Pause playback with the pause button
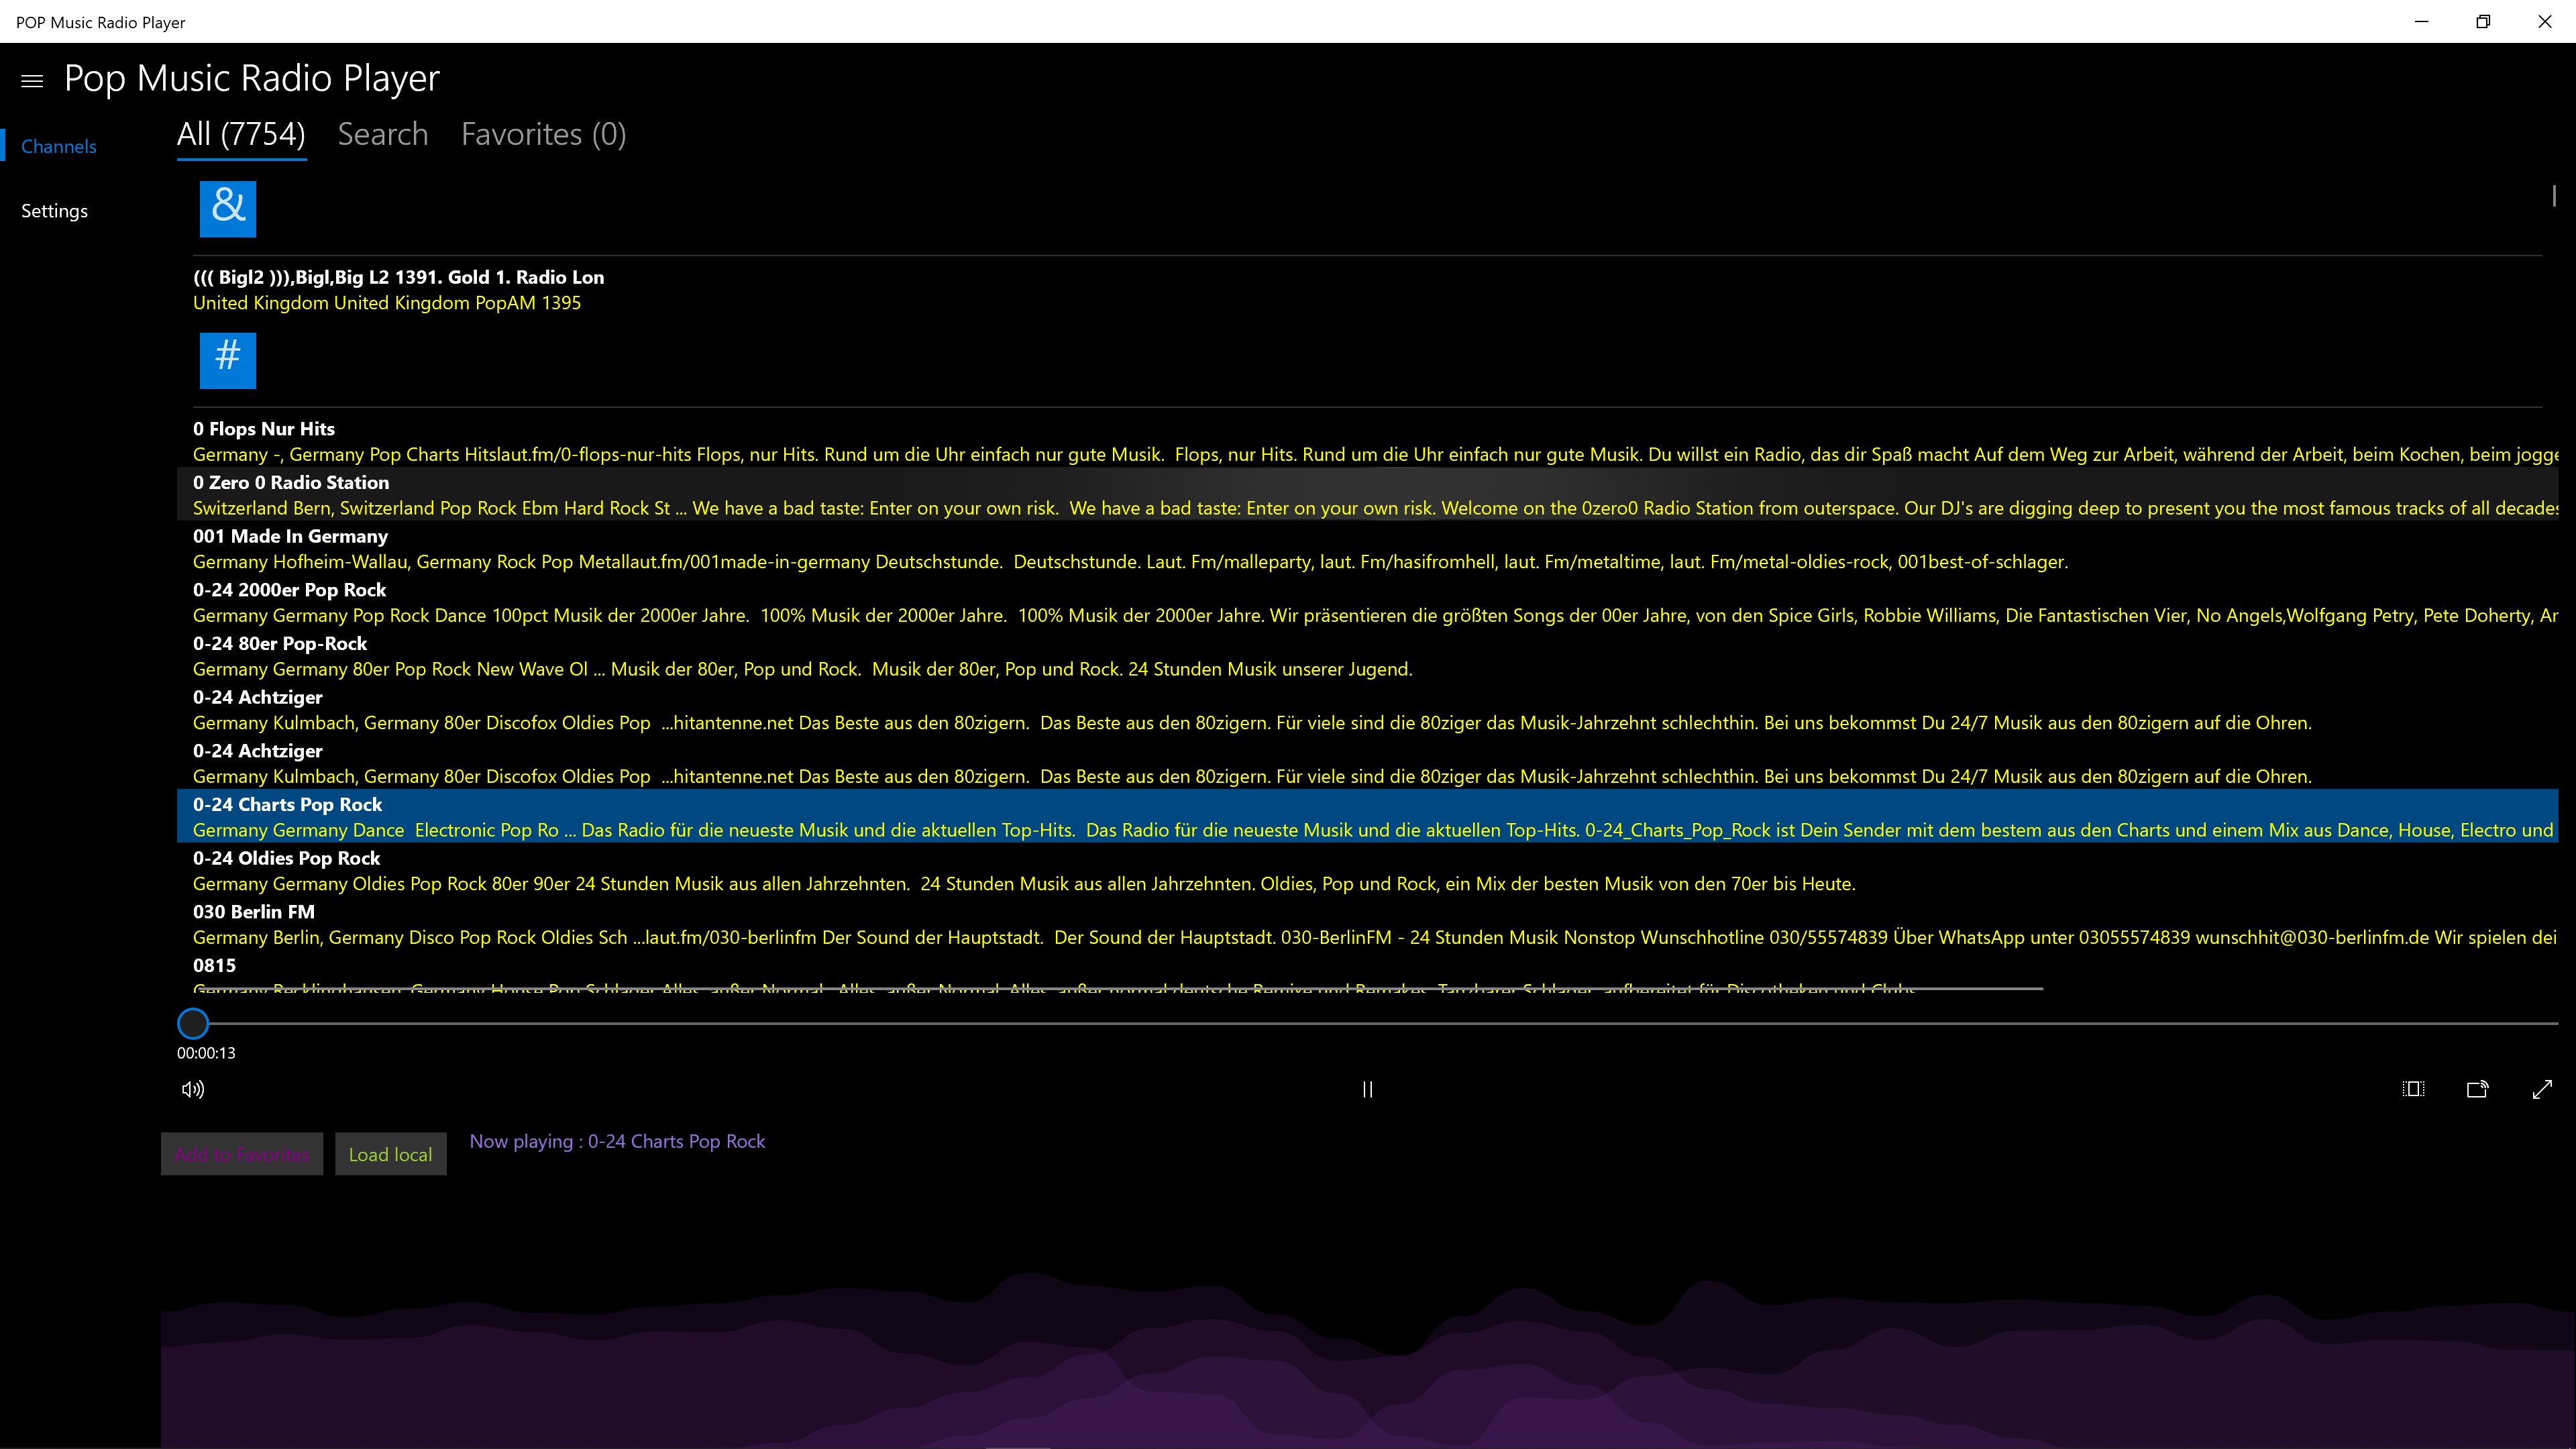Image resolution: width=2576 pixels, height=1449 pixels. (1367, 1089)
